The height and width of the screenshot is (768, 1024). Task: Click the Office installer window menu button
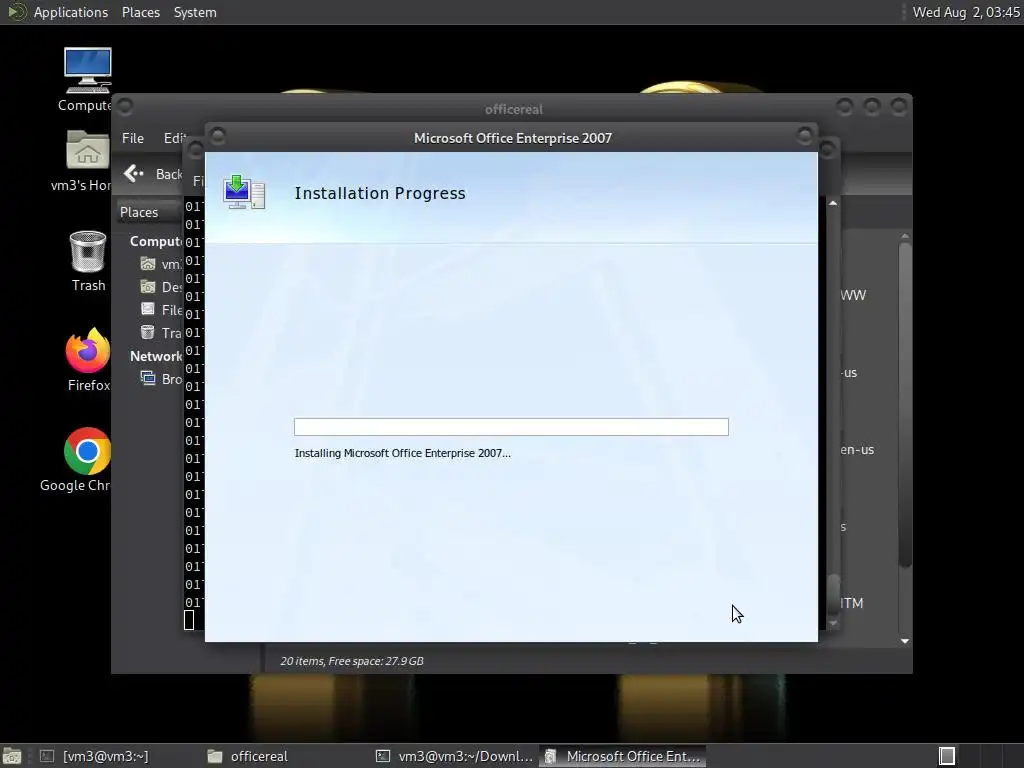(218, 136)
